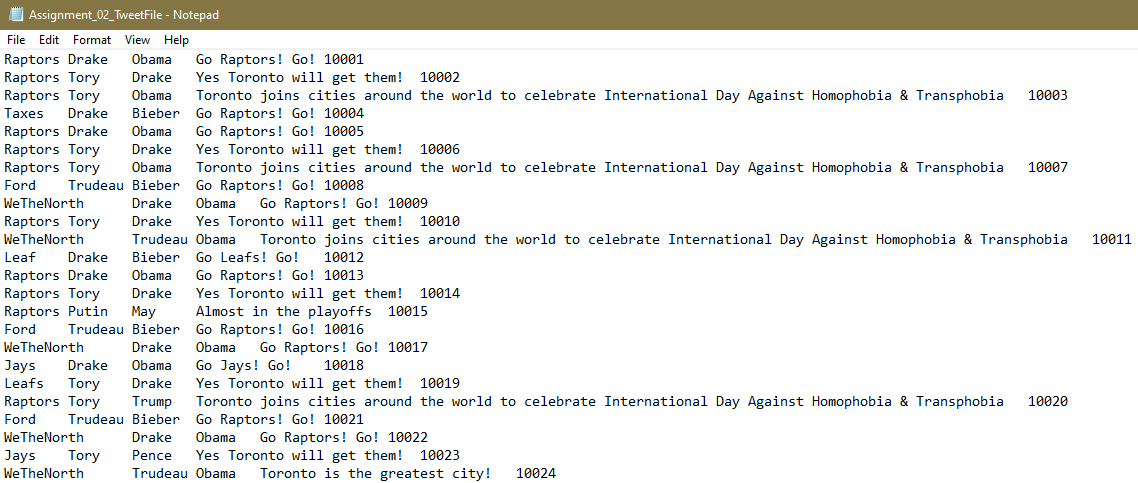This screenshot has width=1138, height=483.
Task: Click the word Taxes on the 10004 line
Action: pyautogui.click(x=24, y=114)
